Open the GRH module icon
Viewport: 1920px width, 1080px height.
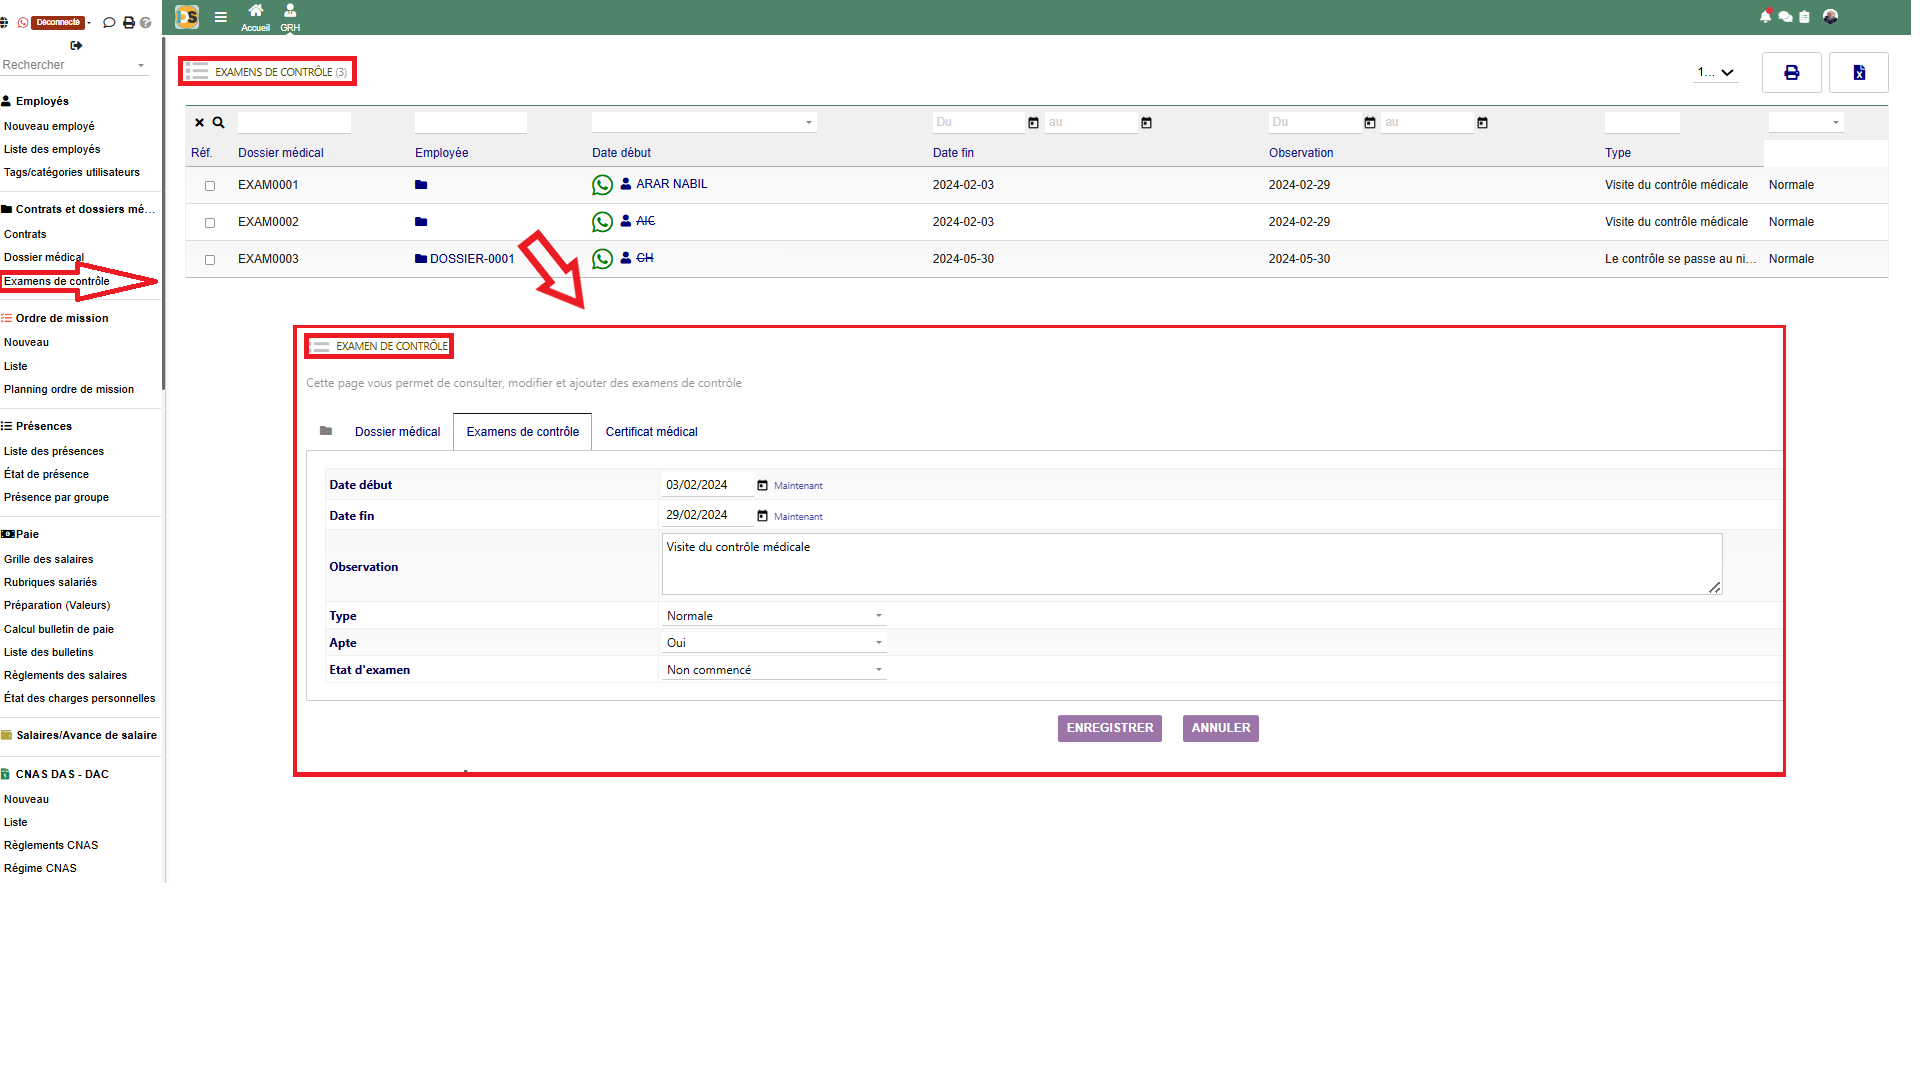click(x=290, y=17)
